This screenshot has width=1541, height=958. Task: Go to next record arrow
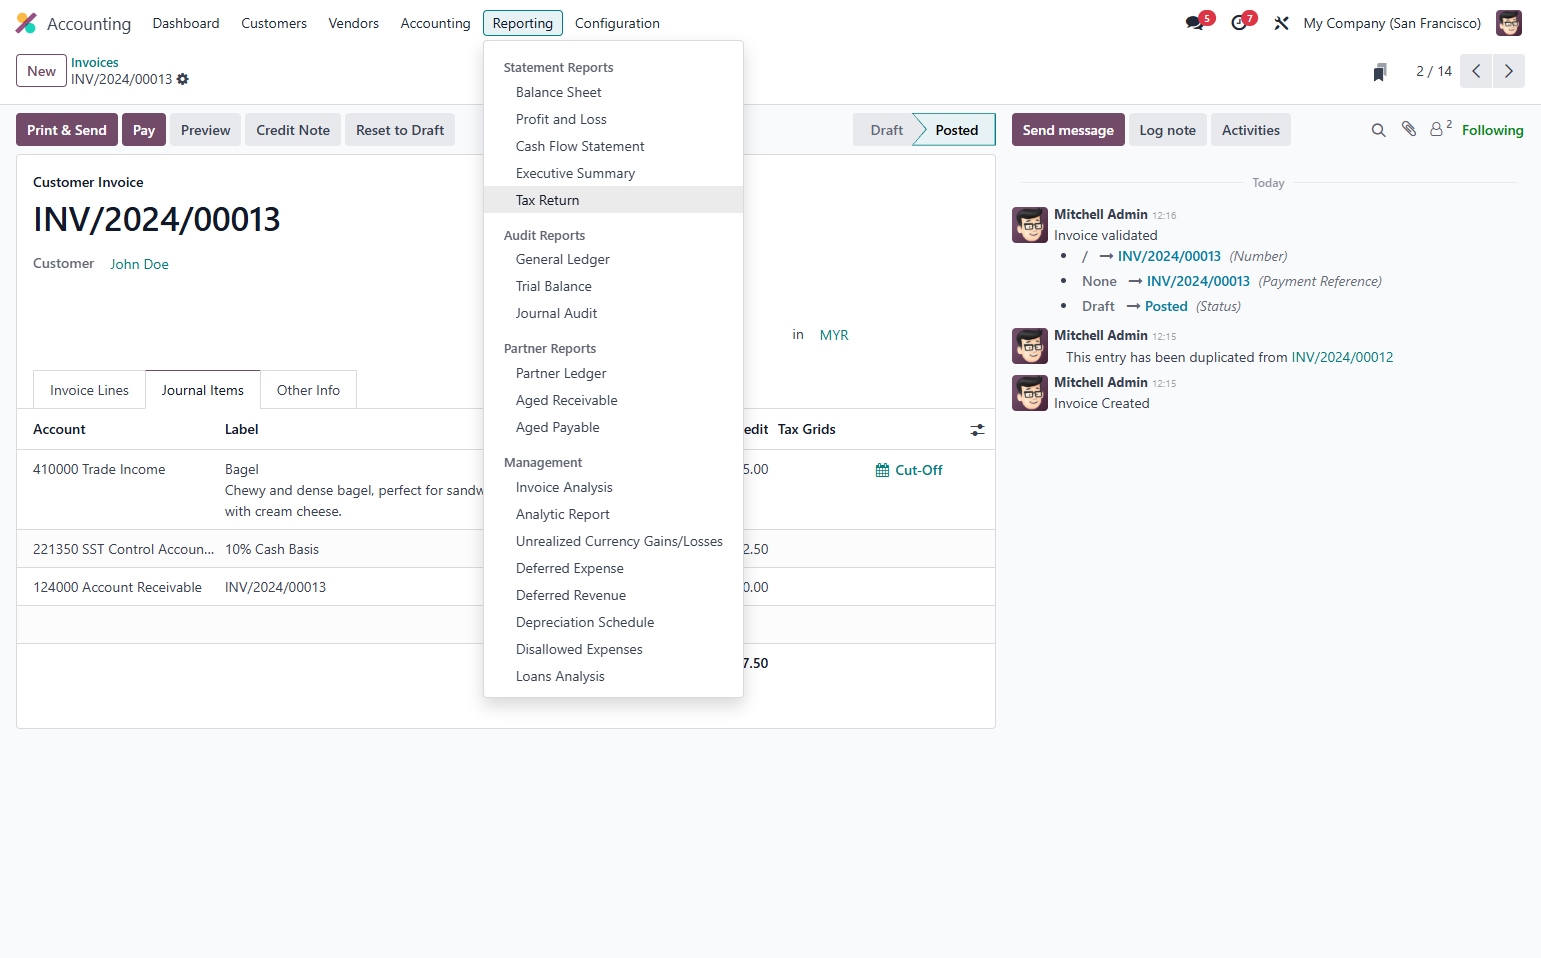pos(1509,71)
